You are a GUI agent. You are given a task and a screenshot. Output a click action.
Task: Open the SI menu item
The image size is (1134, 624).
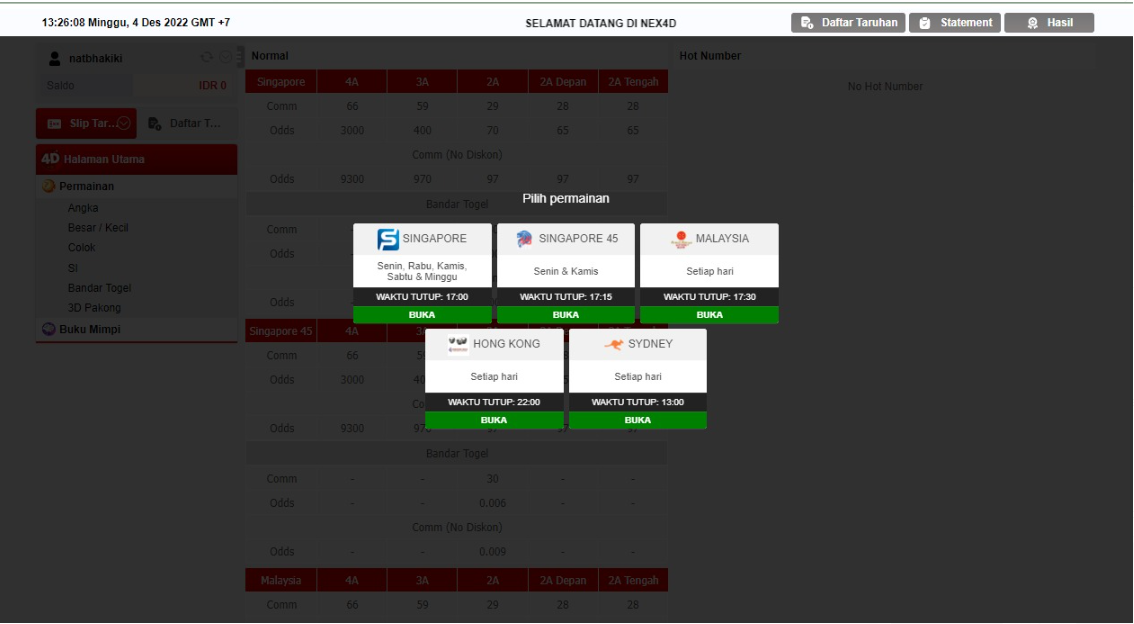click(x=72, y=268)
